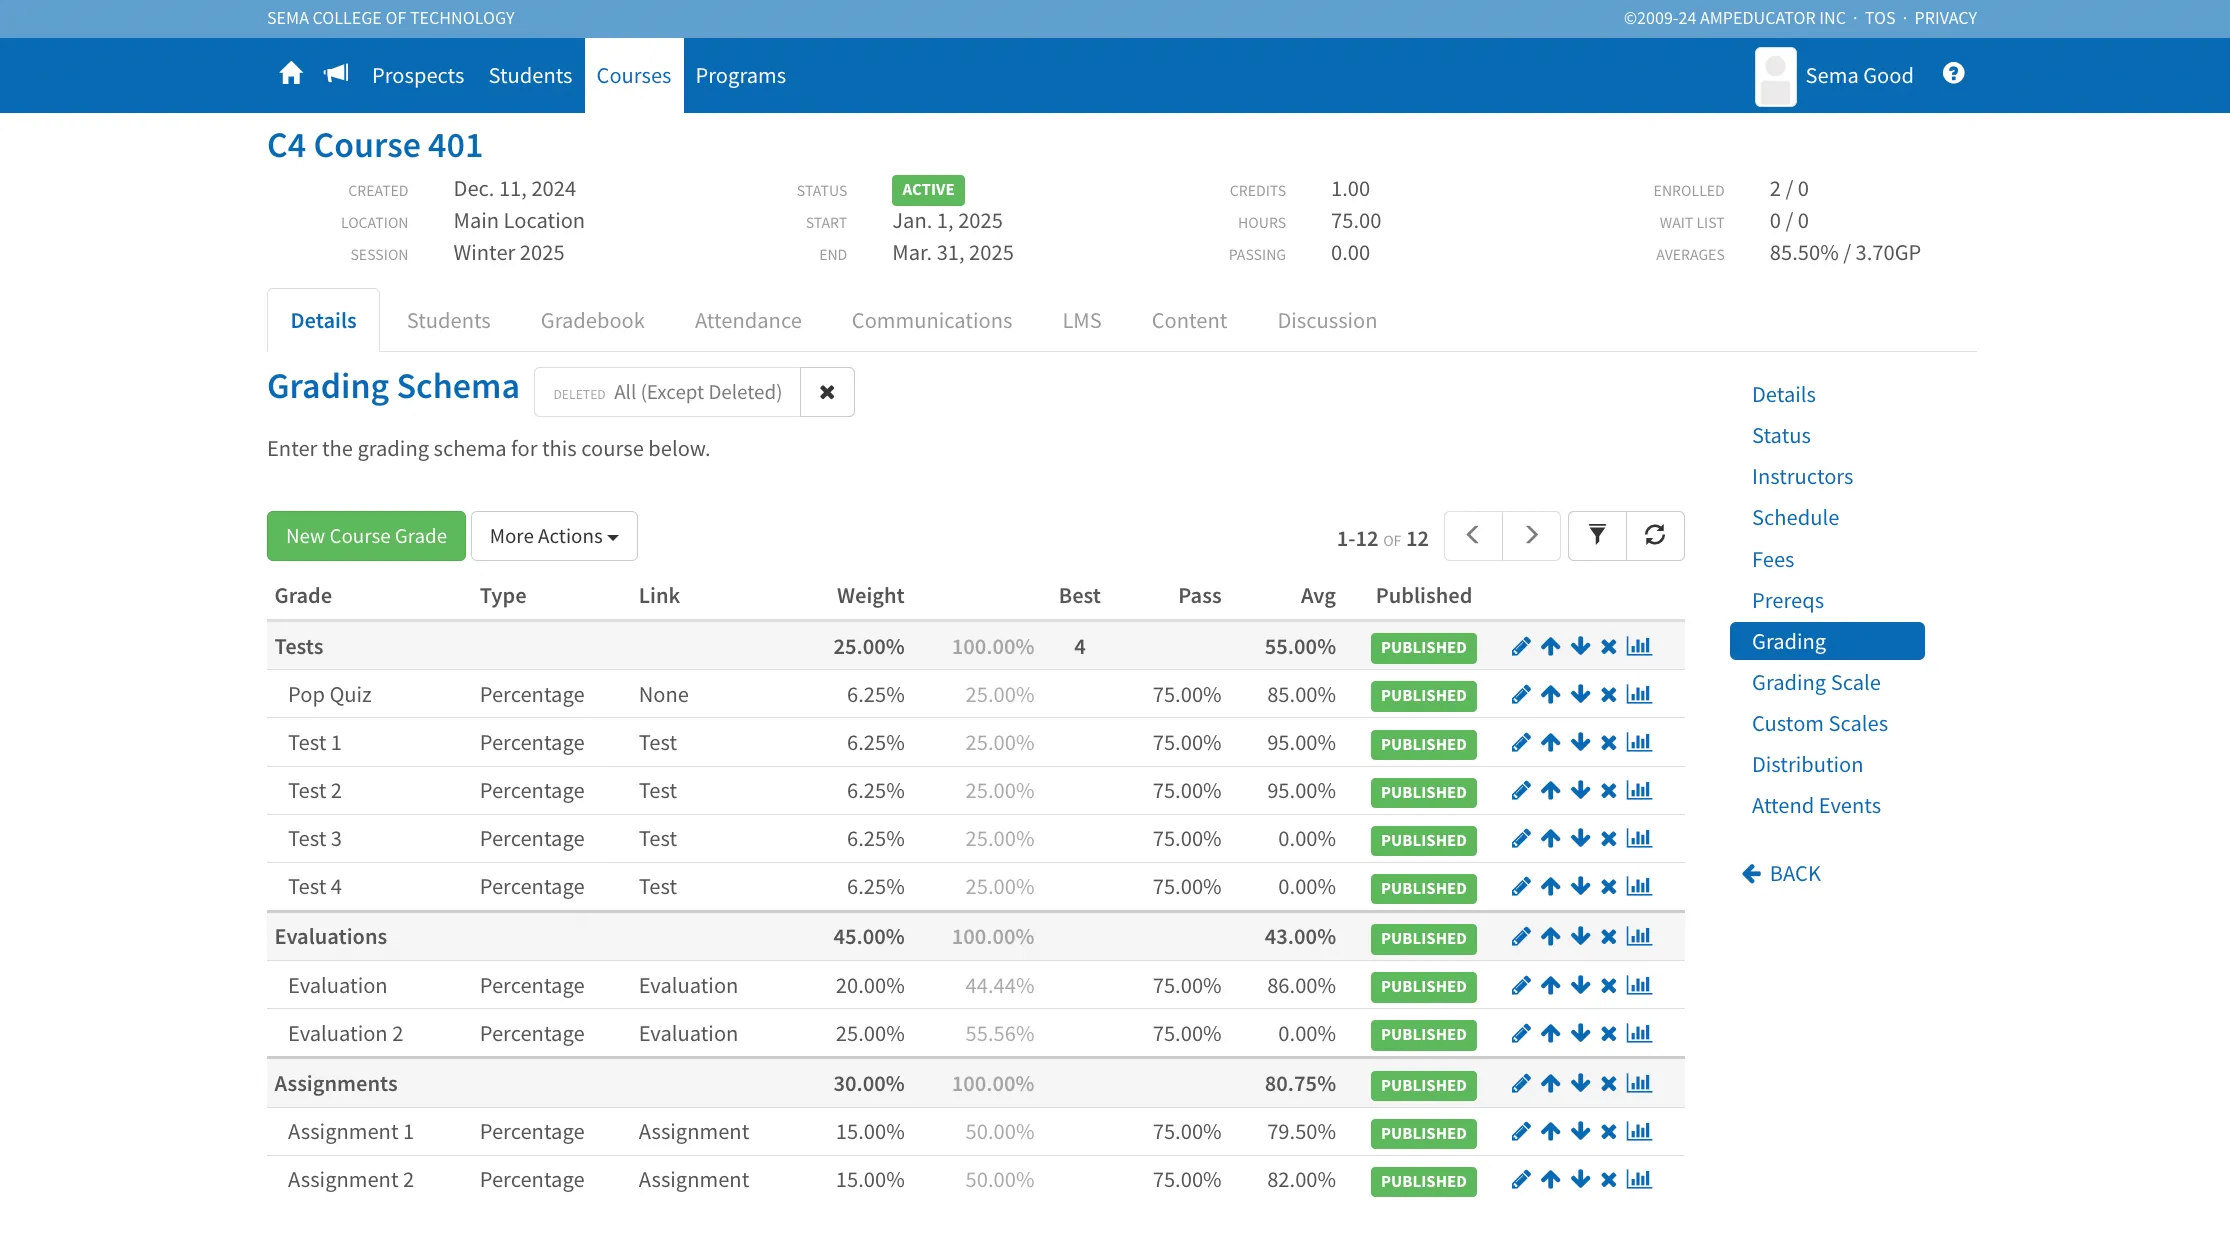Open Programs in top navigation
Image resolution: width=2230 pixels, height=1240 pixels.
click(x=741, y=76)
